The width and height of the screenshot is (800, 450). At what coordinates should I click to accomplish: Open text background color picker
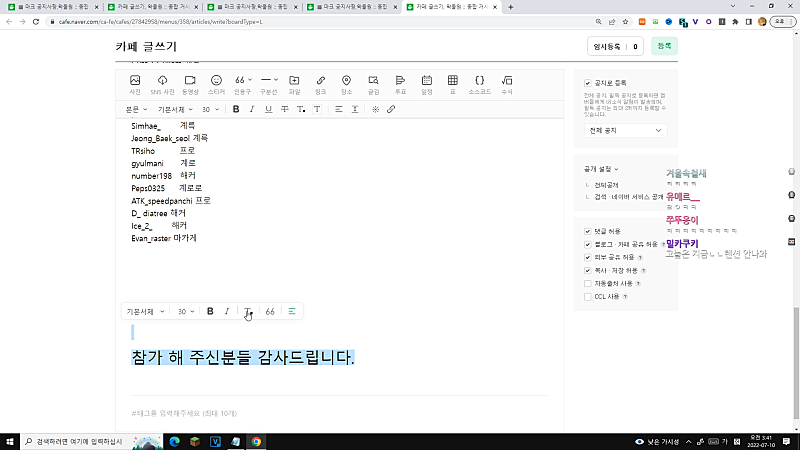coord(317,109)
